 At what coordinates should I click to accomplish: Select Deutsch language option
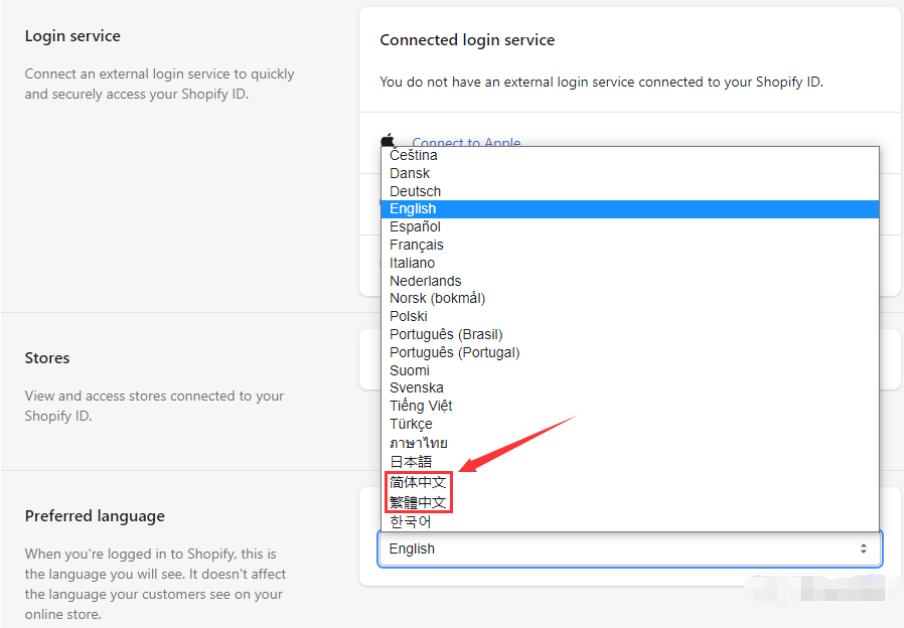tap(415, 191)
